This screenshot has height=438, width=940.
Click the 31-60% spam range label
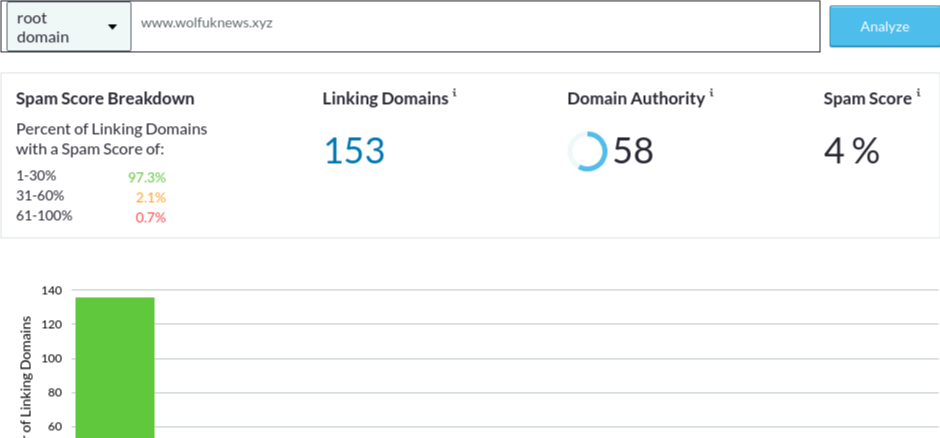40,196
